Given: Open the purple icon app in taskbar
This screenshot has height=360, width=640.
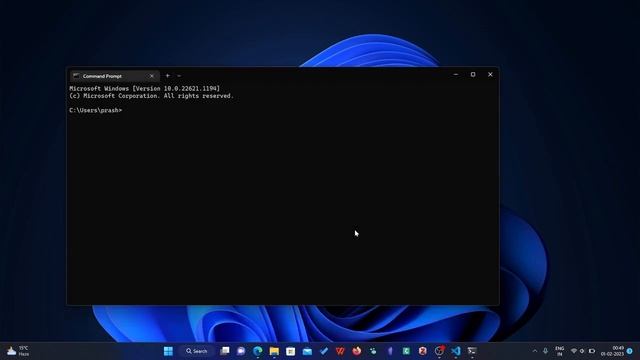Looking at the screenshot, I should [390, 351].
